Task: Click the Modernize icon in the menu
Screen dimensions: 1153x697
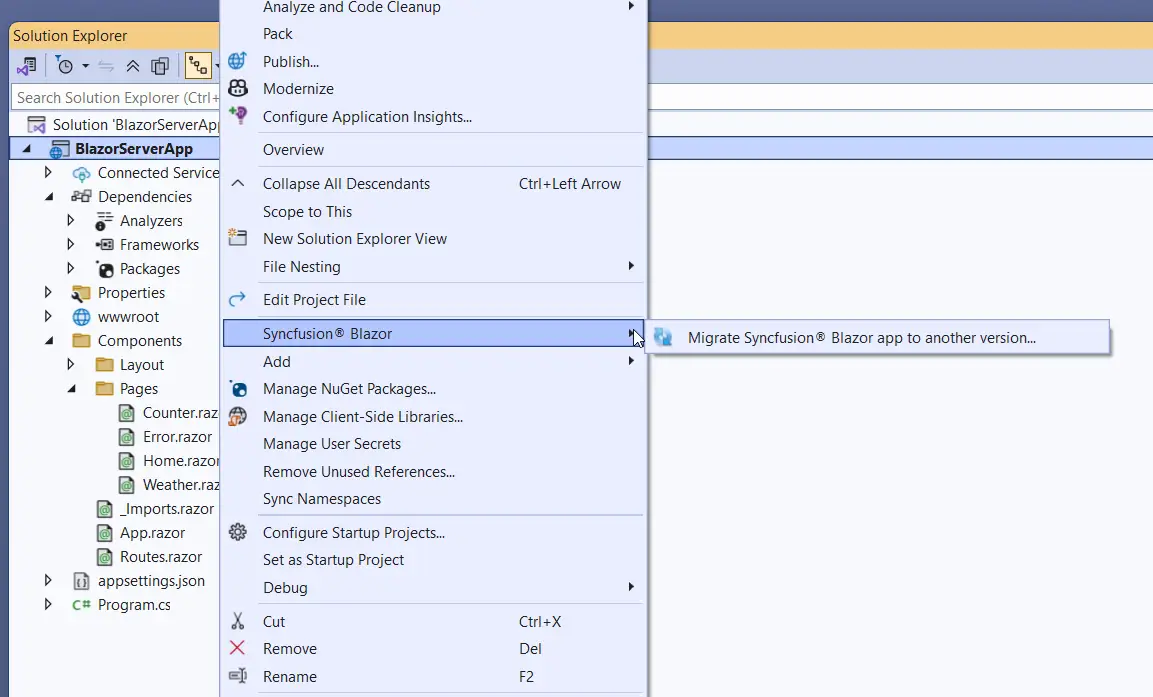Action: coord(237,89)
